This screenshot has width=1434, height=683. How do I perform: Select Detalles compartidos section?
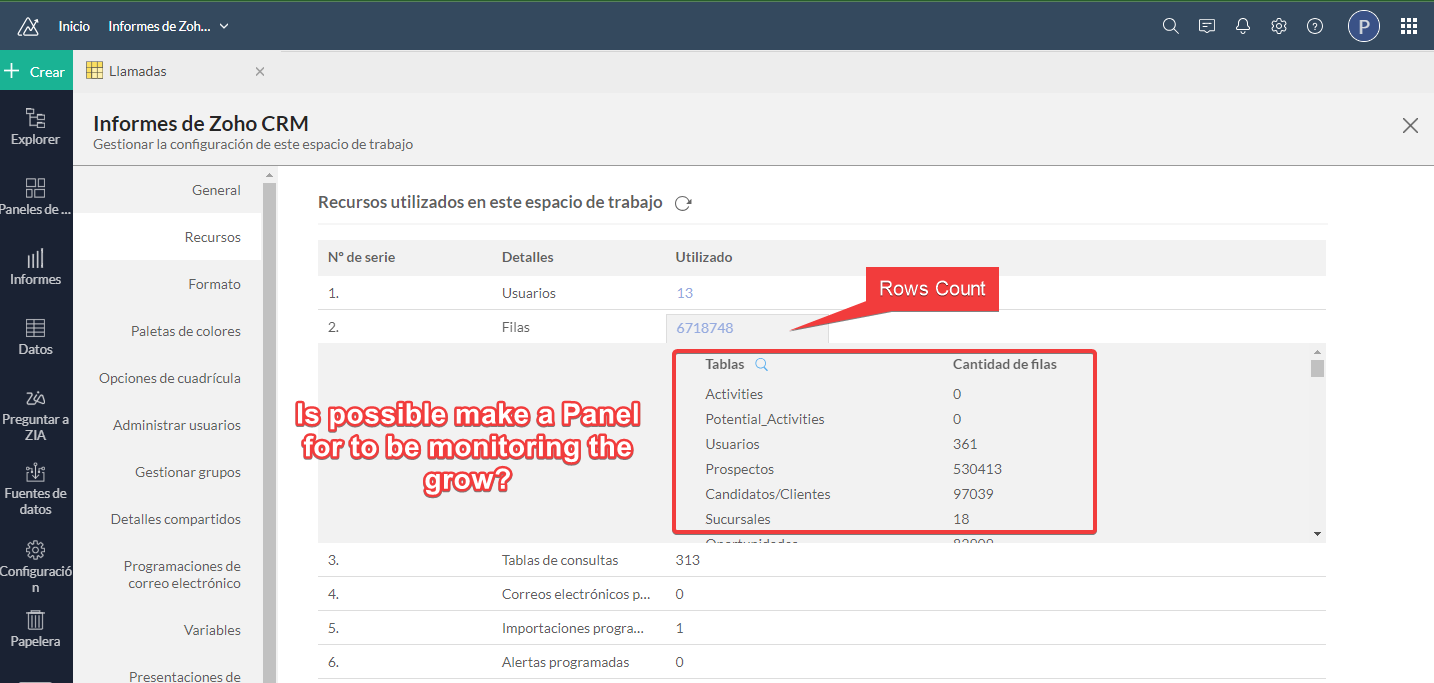(x=168, y=519)
